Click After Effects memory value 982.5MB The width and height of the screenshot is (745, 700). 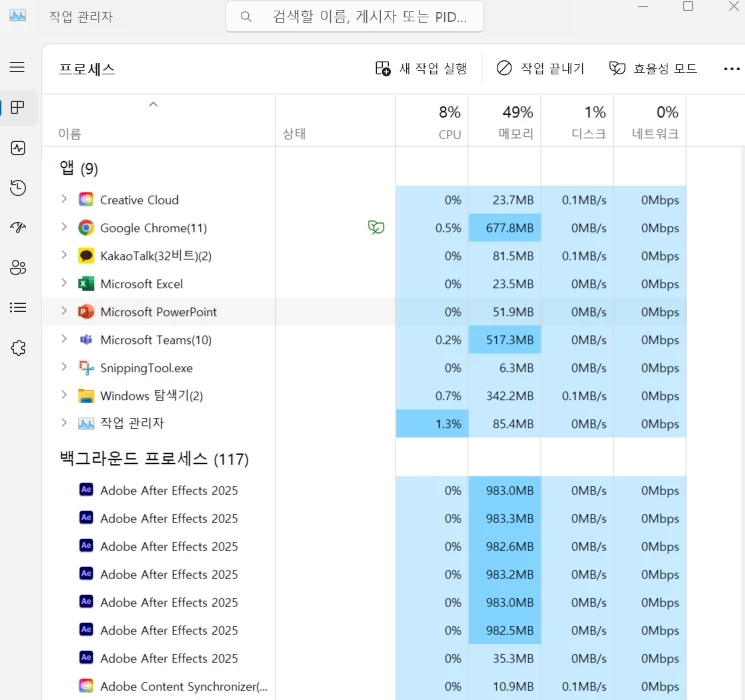(509, 631)
